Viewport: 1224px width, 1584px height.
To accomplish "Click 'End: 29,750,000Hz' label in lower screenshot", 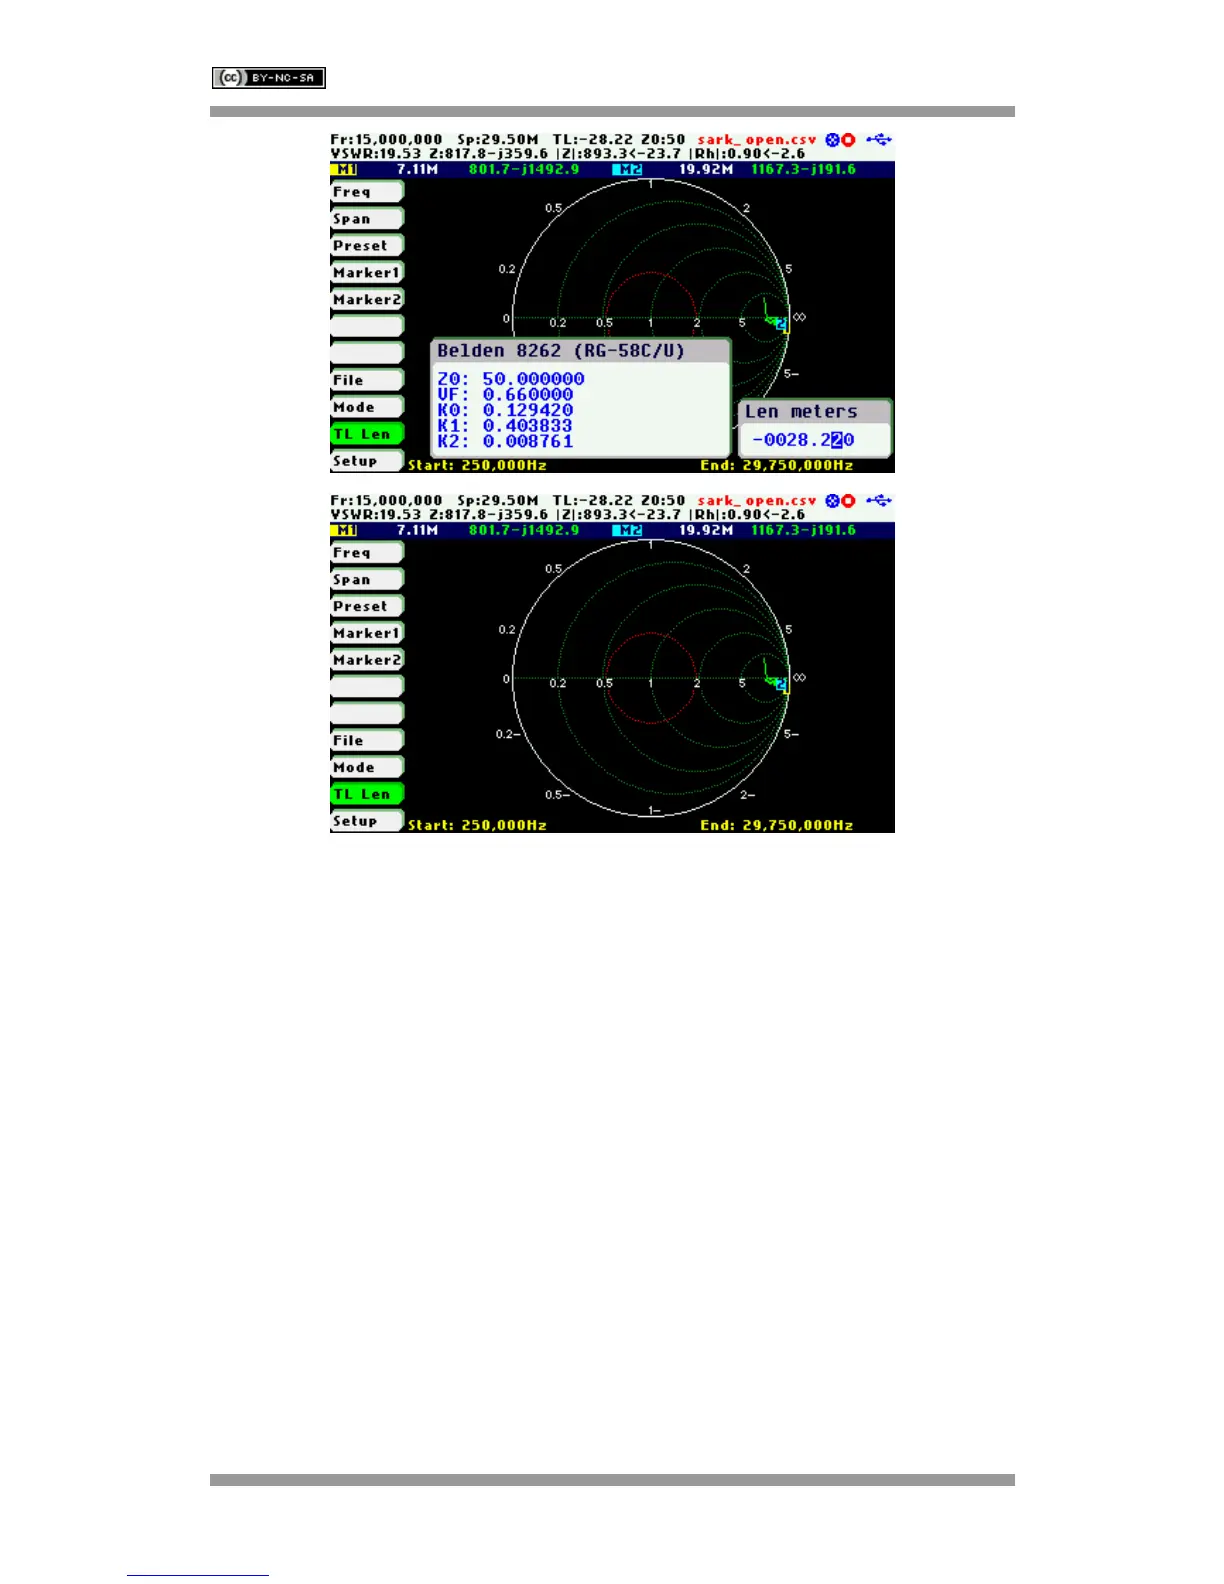I will pyautogui.click(x=776, y=826).
